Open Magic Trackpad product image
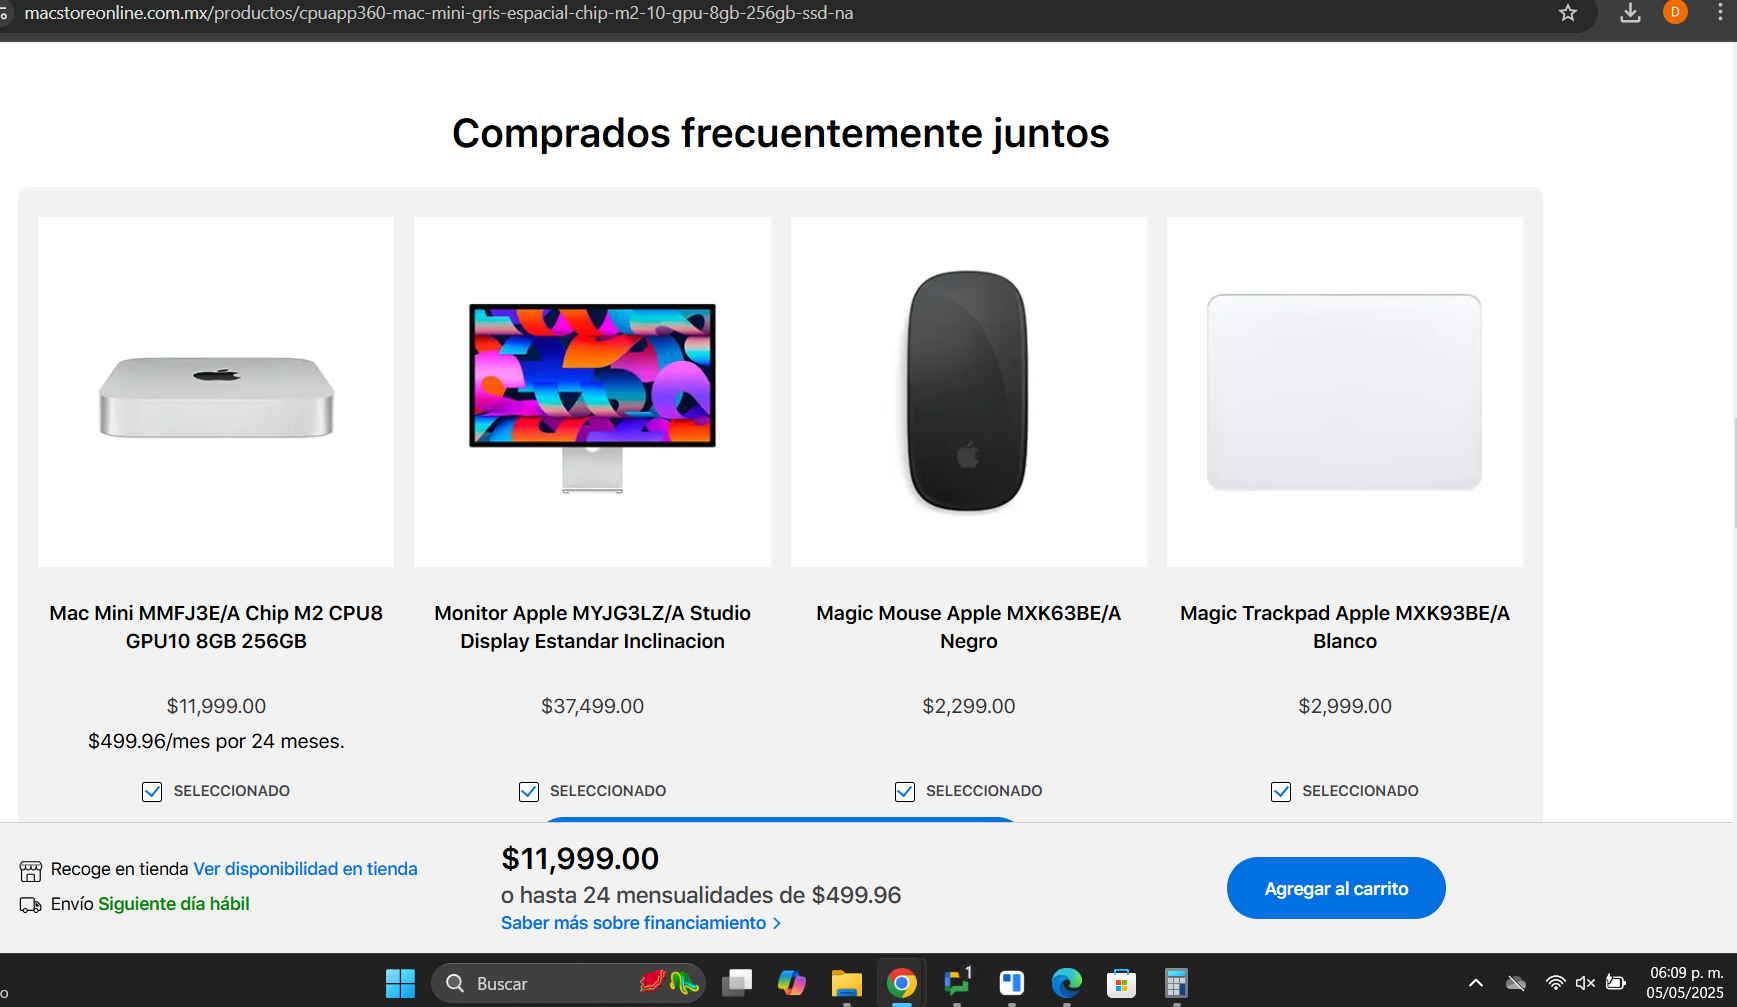 (1345, 392)
